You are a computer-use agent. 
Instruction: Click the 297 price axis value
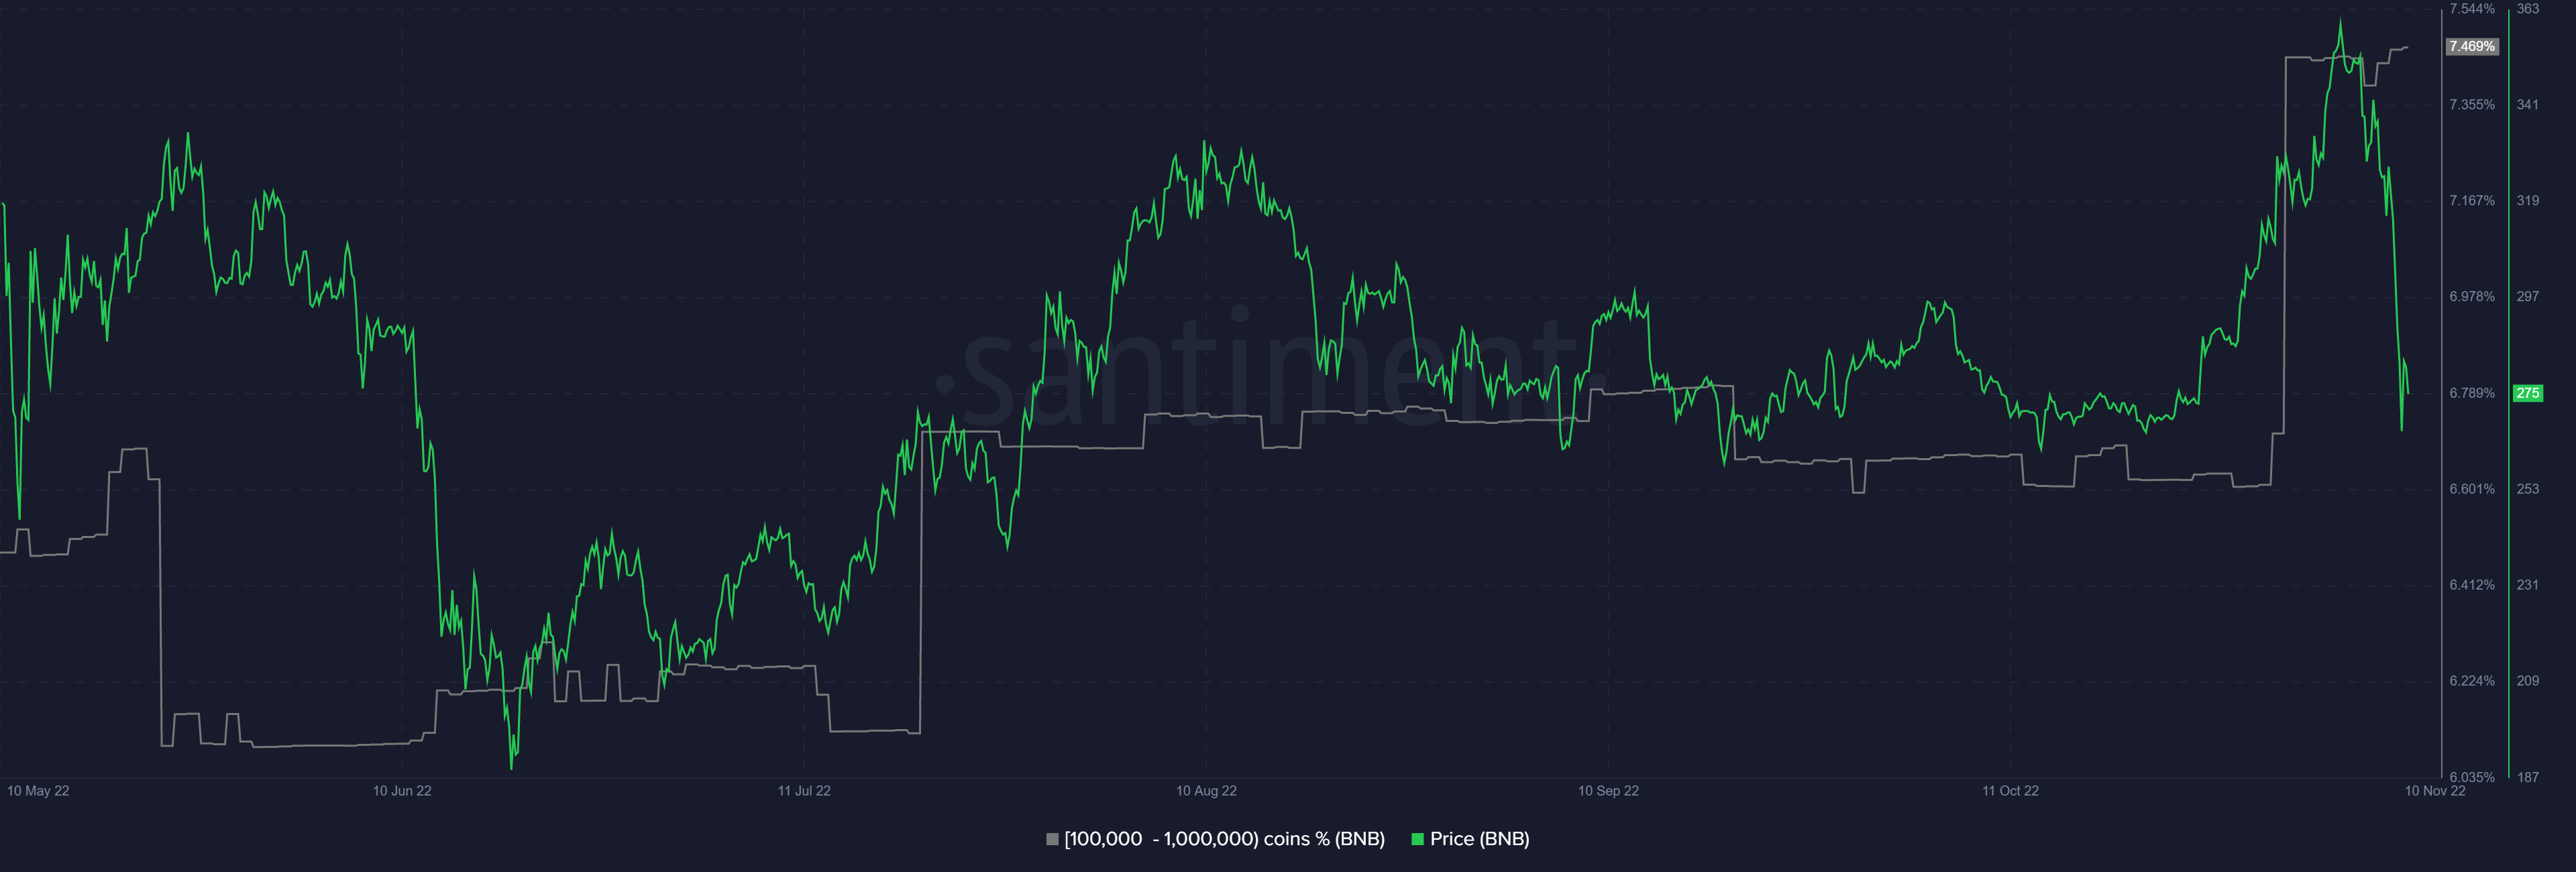pyautogui.click(x=2528, y=297)
